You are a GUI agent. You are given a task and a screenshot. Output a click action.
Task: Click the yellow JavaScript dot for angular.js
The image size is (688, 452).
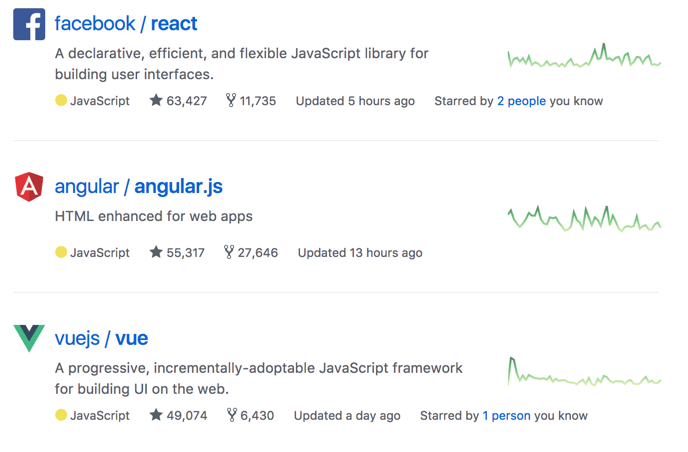click(x=61, y=252)
